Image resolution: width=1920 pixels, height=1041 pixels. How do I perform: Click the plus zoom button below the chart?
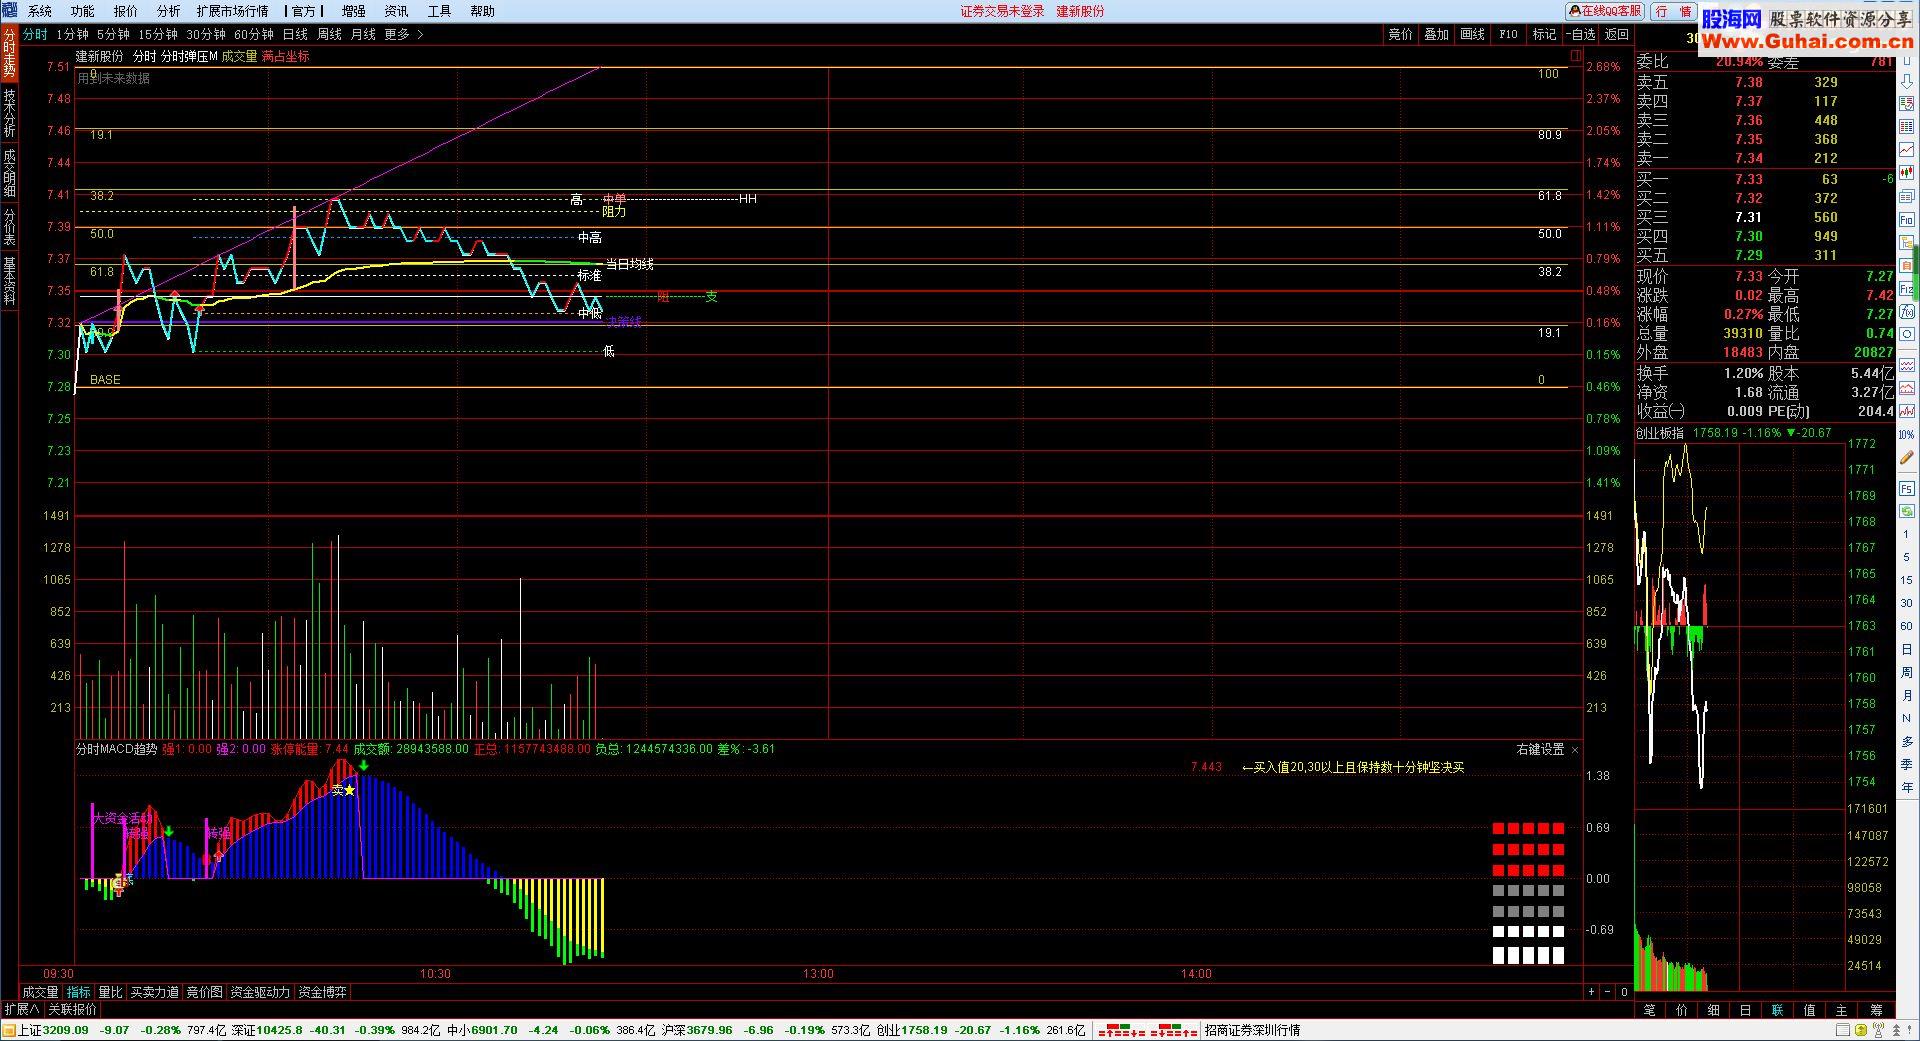(x=1591, y=992)
